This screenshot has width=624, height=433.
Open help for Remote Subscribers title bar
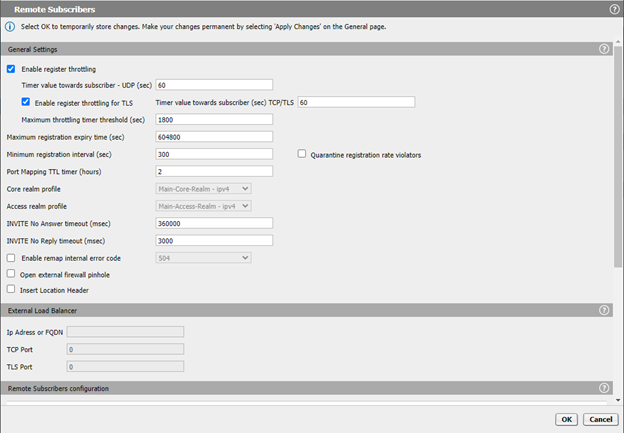(x=614, y=9)
